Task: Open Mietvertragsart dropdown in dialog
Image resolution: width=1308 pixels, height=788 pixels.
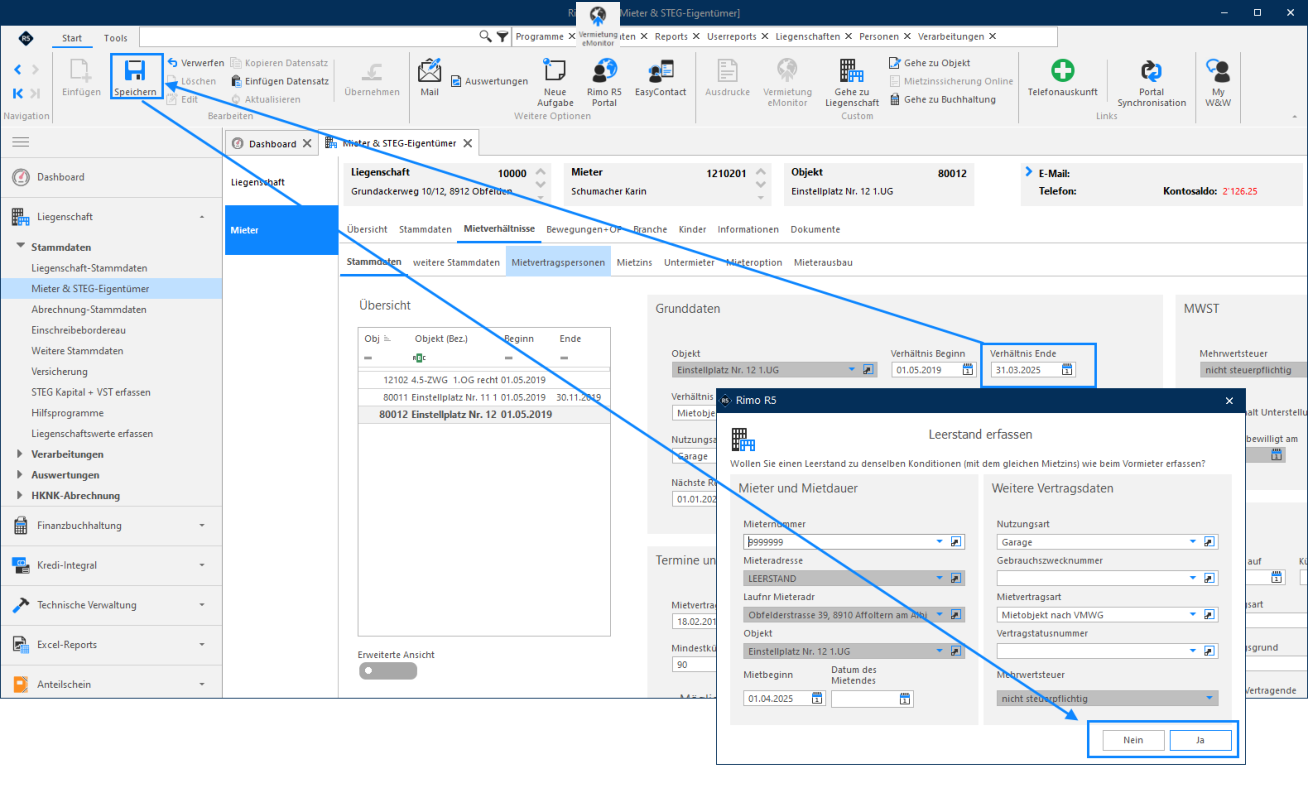Action: (x=1192, y=614)
